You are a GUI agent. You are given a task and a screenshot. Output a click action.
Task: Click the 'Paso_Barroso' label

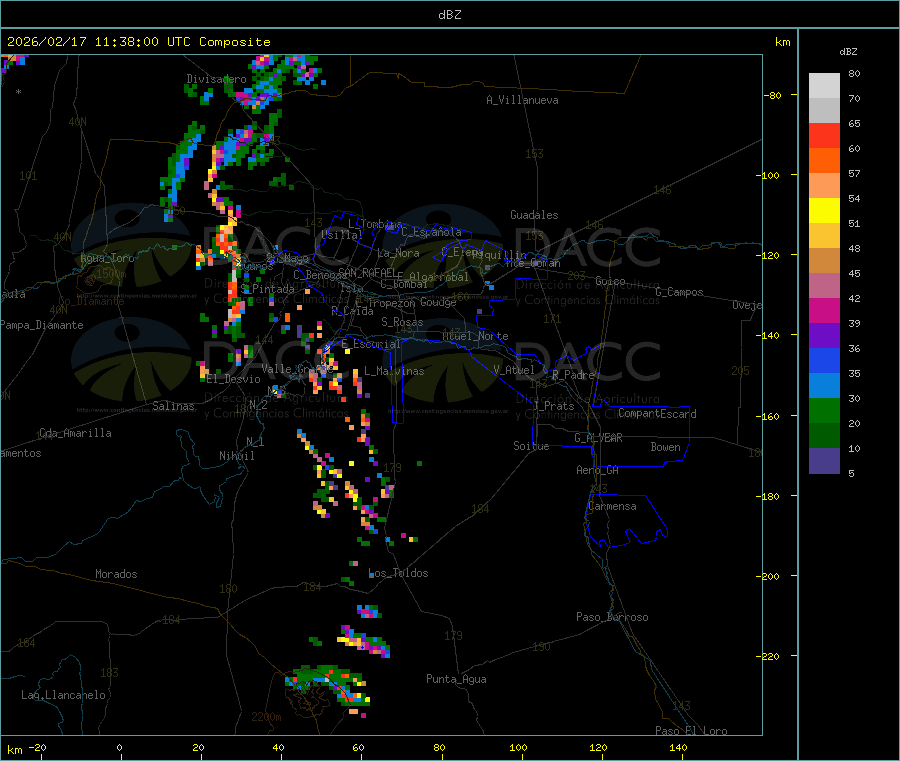tap(612, 617)
